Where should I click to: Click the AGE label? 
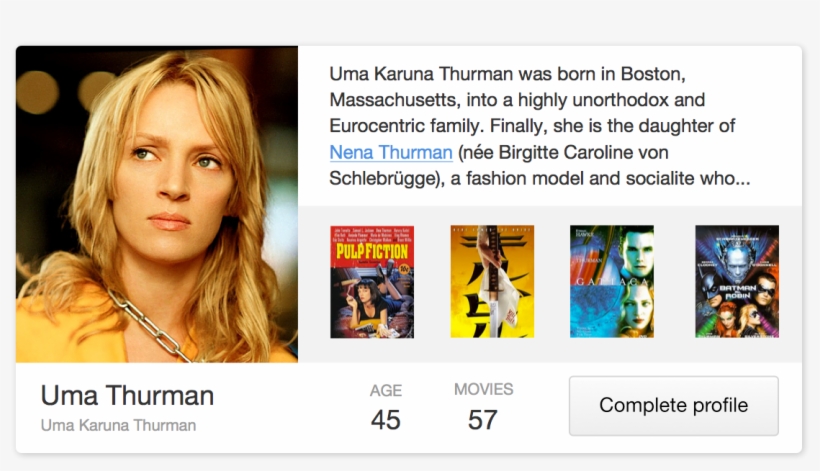coord(386,391)
